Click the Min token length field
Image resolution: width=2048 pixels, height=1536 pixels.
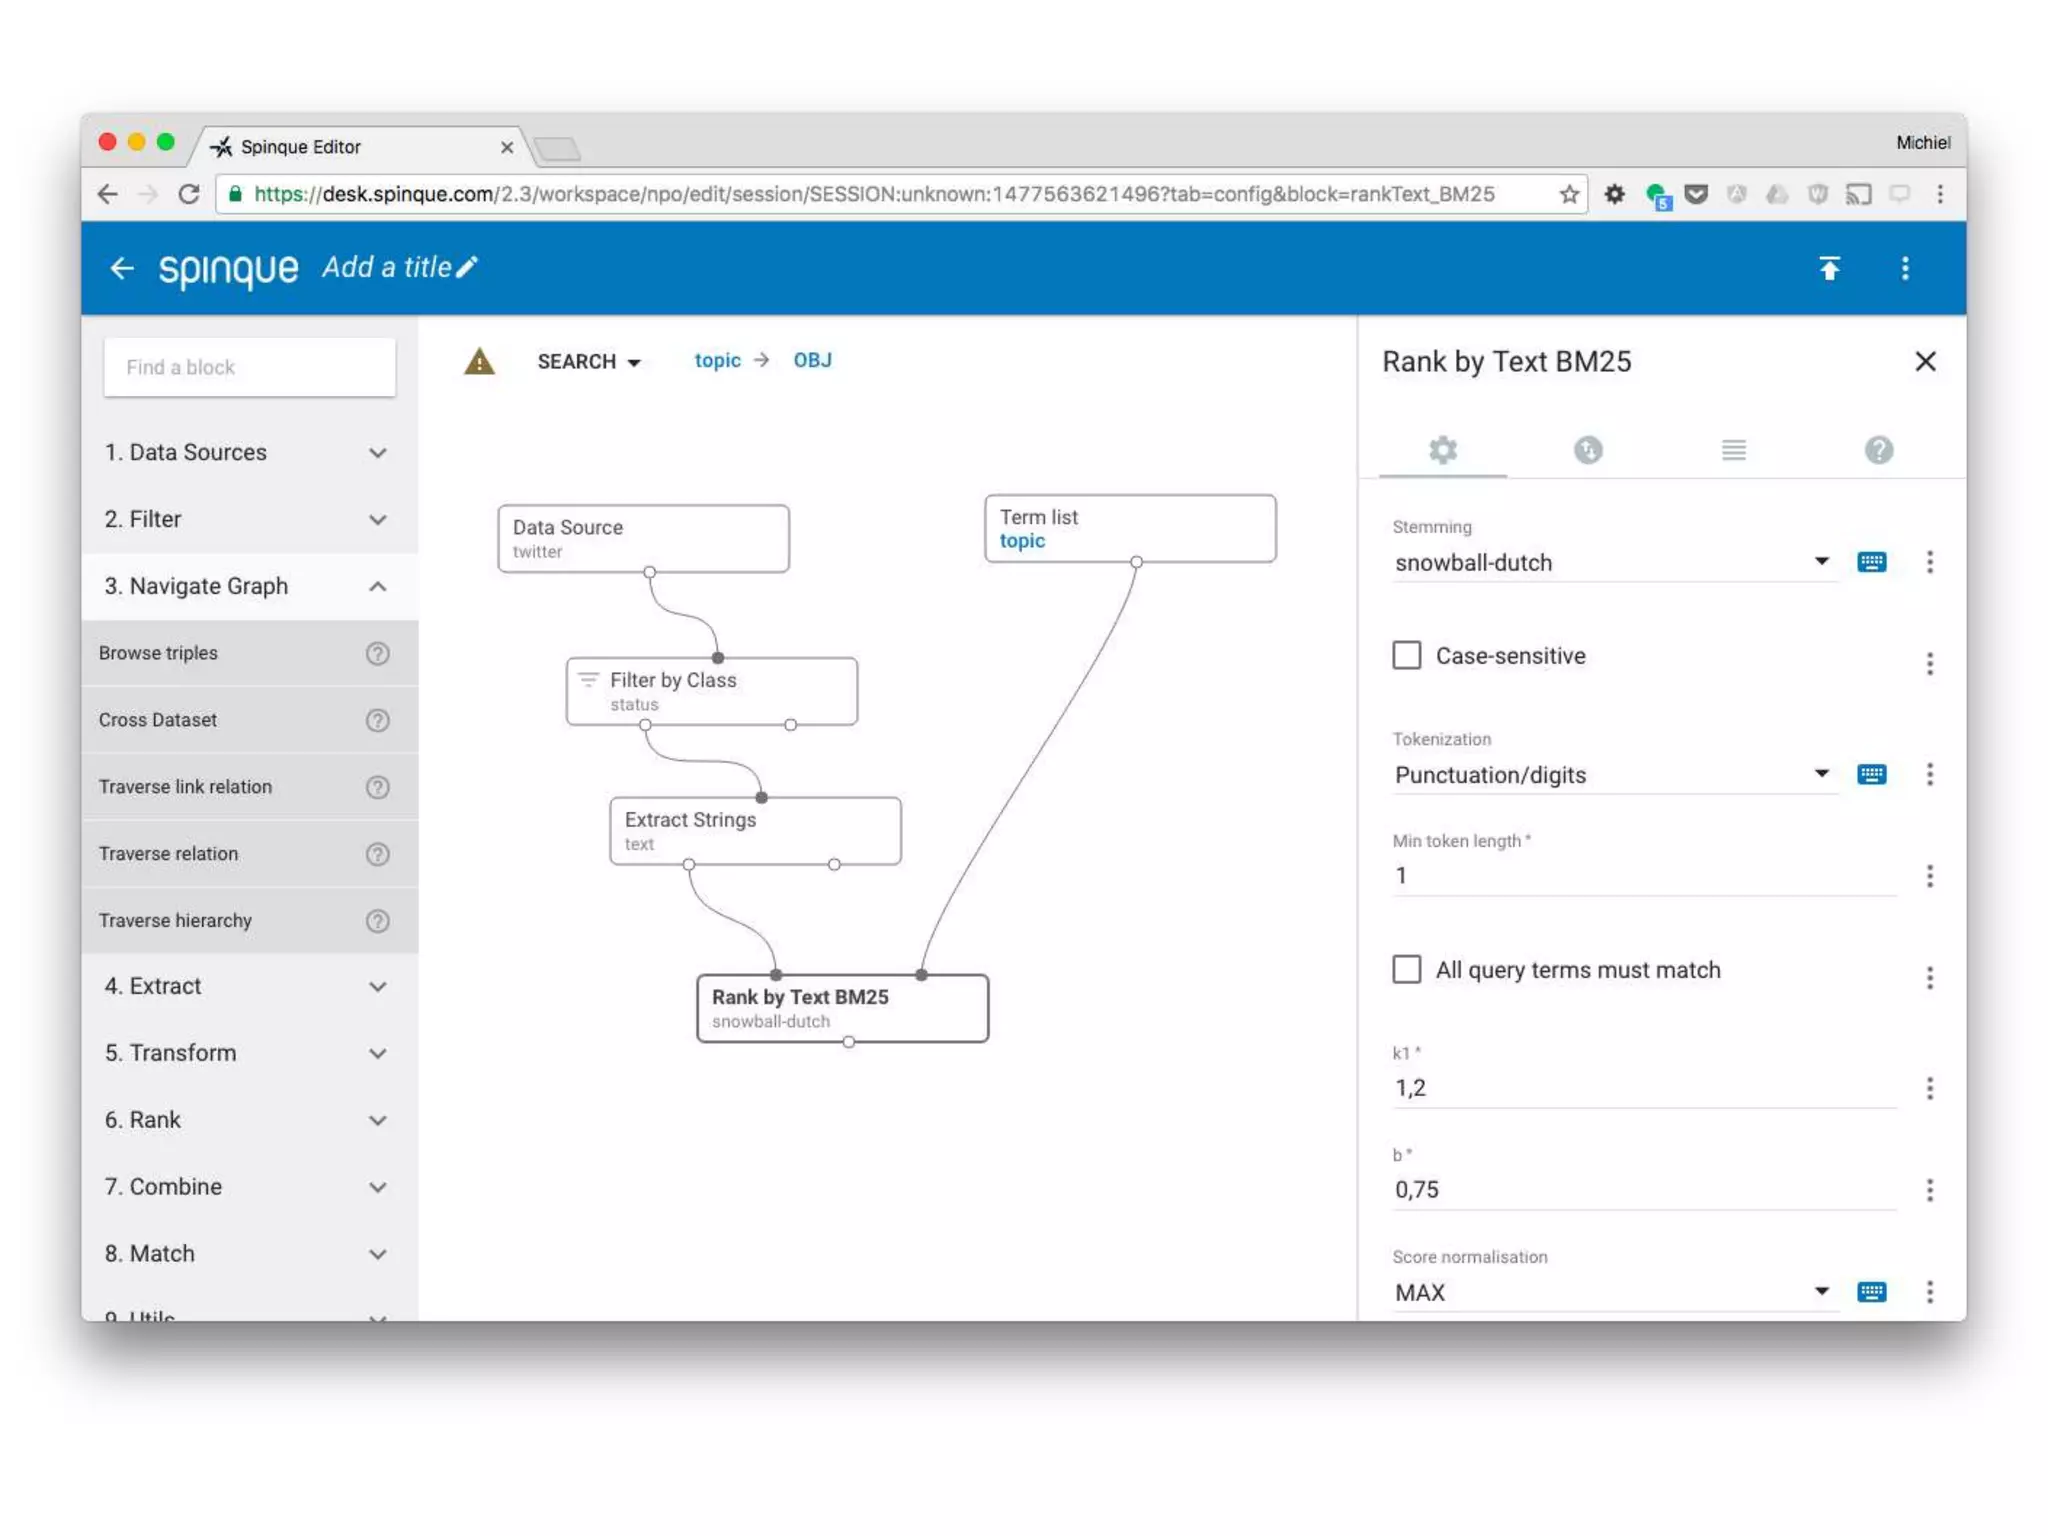(x=1644, y=876)
